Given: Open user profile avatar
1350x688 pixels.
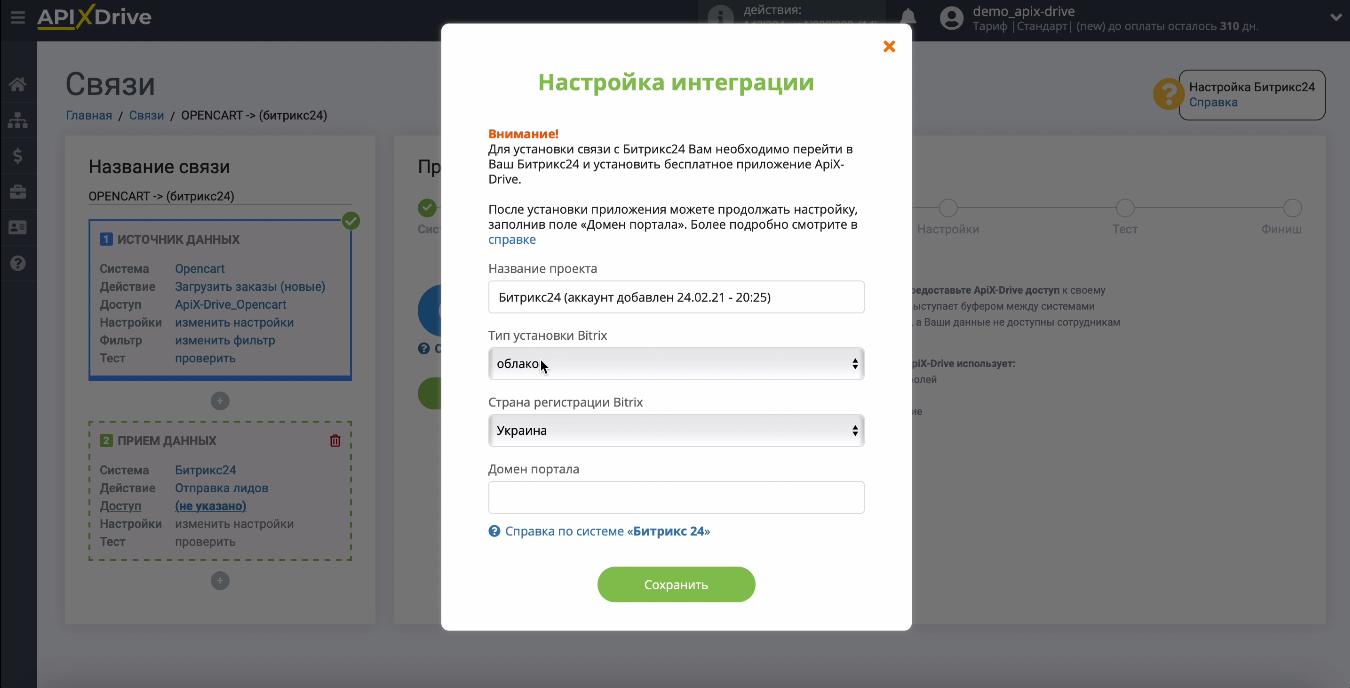Looking at the screenshot, I should [x=952, y=18].
